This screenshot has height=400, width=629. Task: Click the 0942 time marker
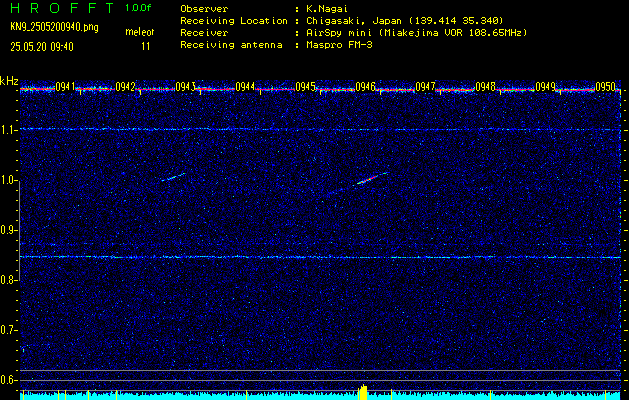(125, 86)
